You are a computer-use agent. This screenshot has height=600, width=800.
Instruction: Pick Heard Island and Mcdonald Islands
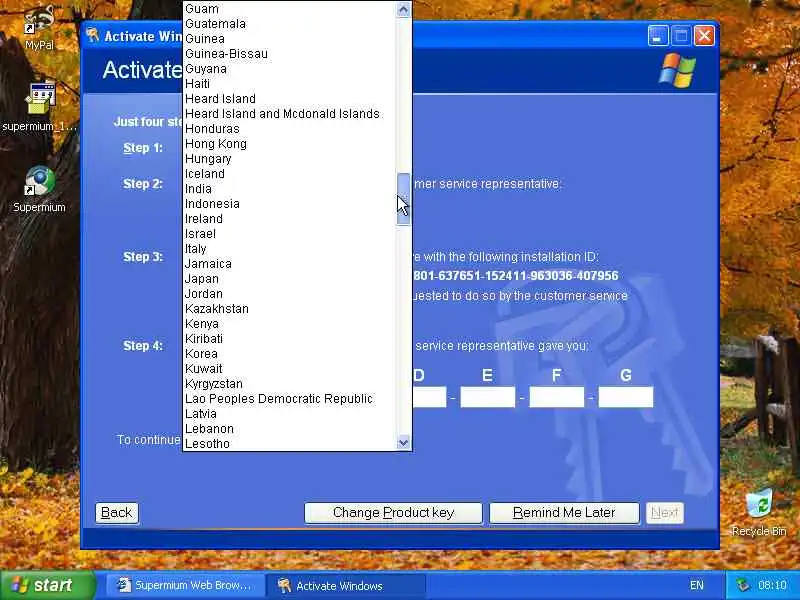click(x=290, y=114)
